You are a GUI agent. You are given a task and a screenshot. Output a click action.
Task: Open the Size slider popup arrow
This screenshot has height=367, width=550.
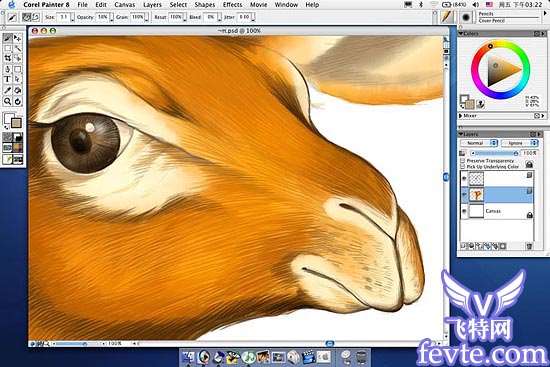pos(73,18)
